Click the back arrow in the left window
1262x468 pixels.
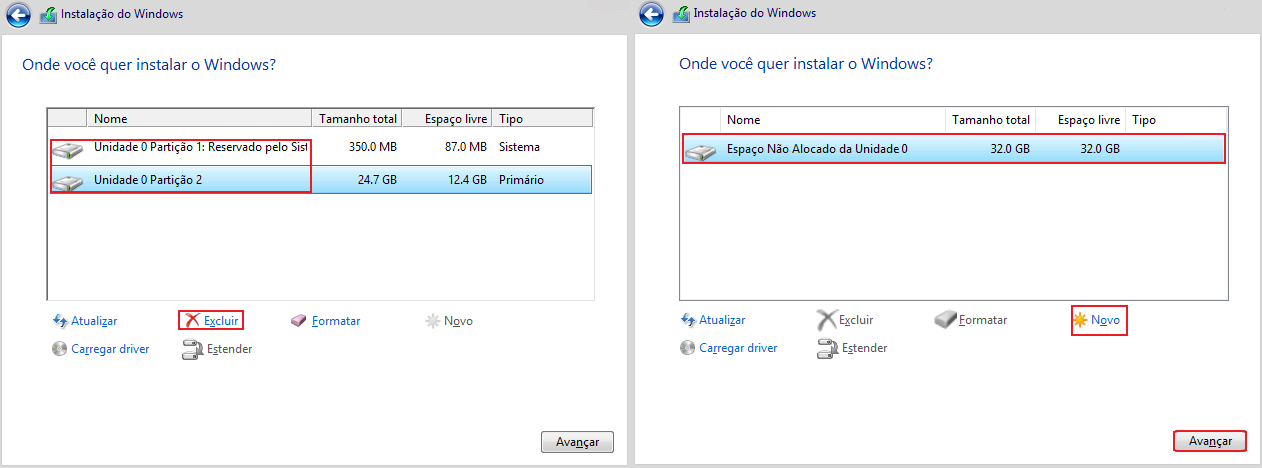click(17, 15)
